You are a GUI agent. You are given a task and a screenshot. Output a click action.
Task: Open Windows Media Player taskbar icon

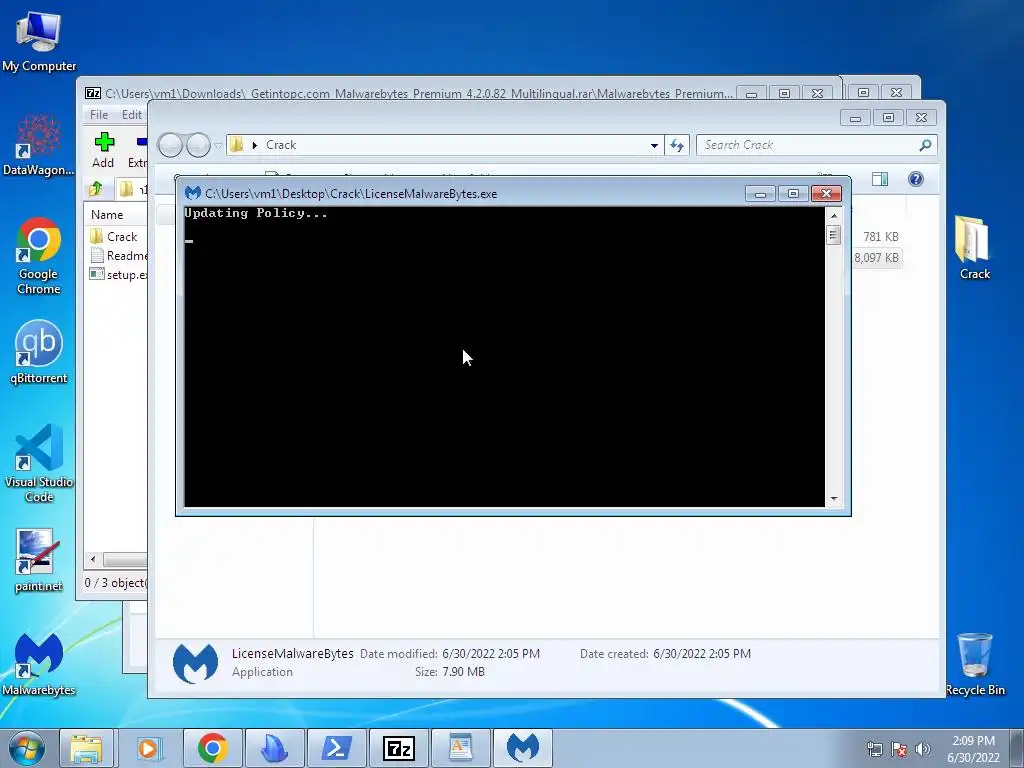point(148,748)
